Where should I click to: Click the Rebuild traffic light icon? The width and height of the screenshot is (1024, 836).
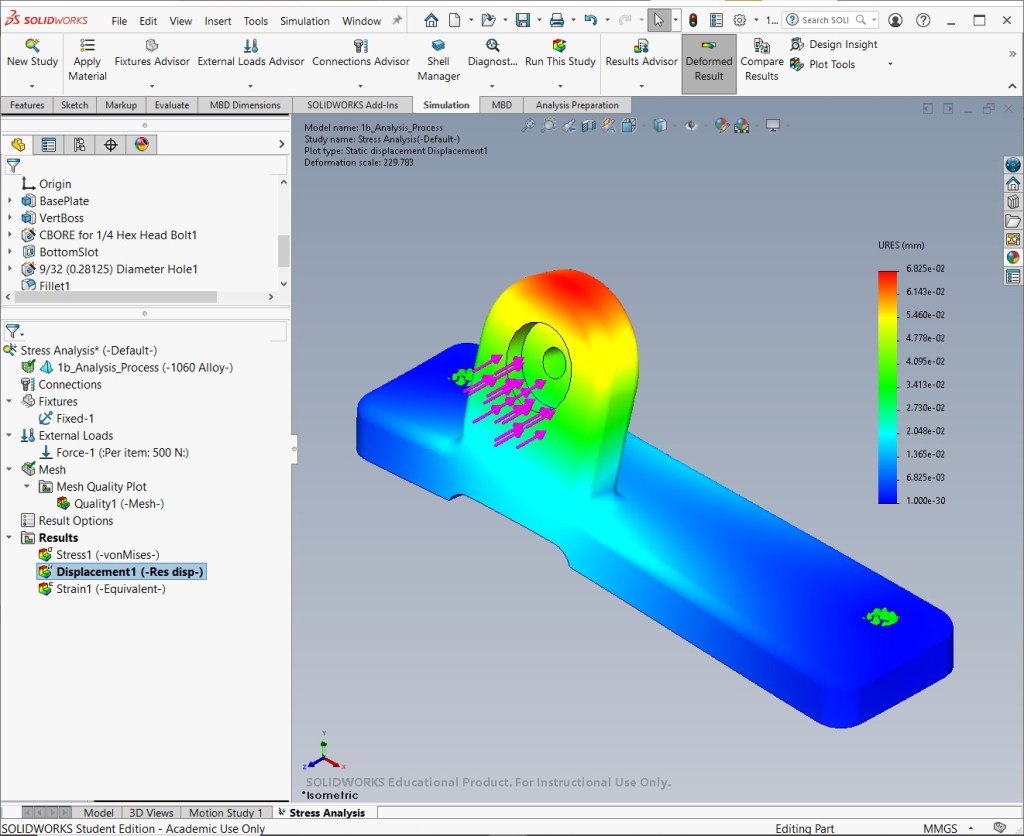click(x=693, y=20)
